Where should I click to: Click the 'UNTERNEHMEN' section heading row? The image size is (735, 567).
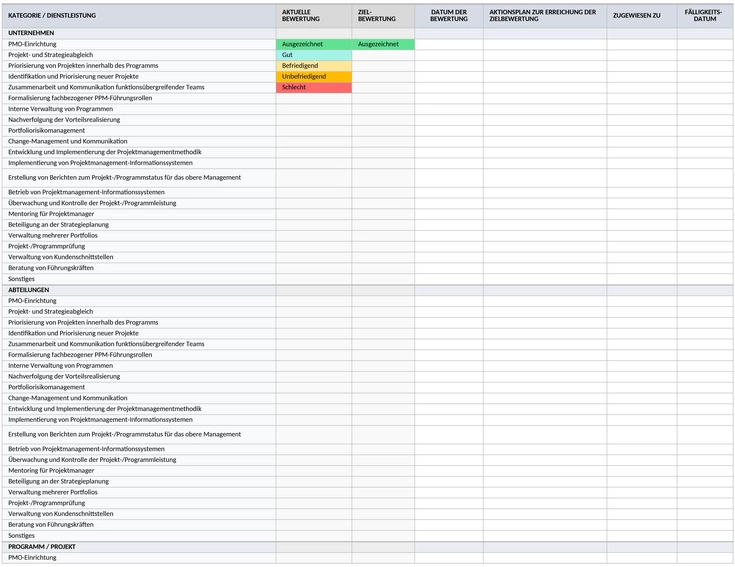coord(368,33)
